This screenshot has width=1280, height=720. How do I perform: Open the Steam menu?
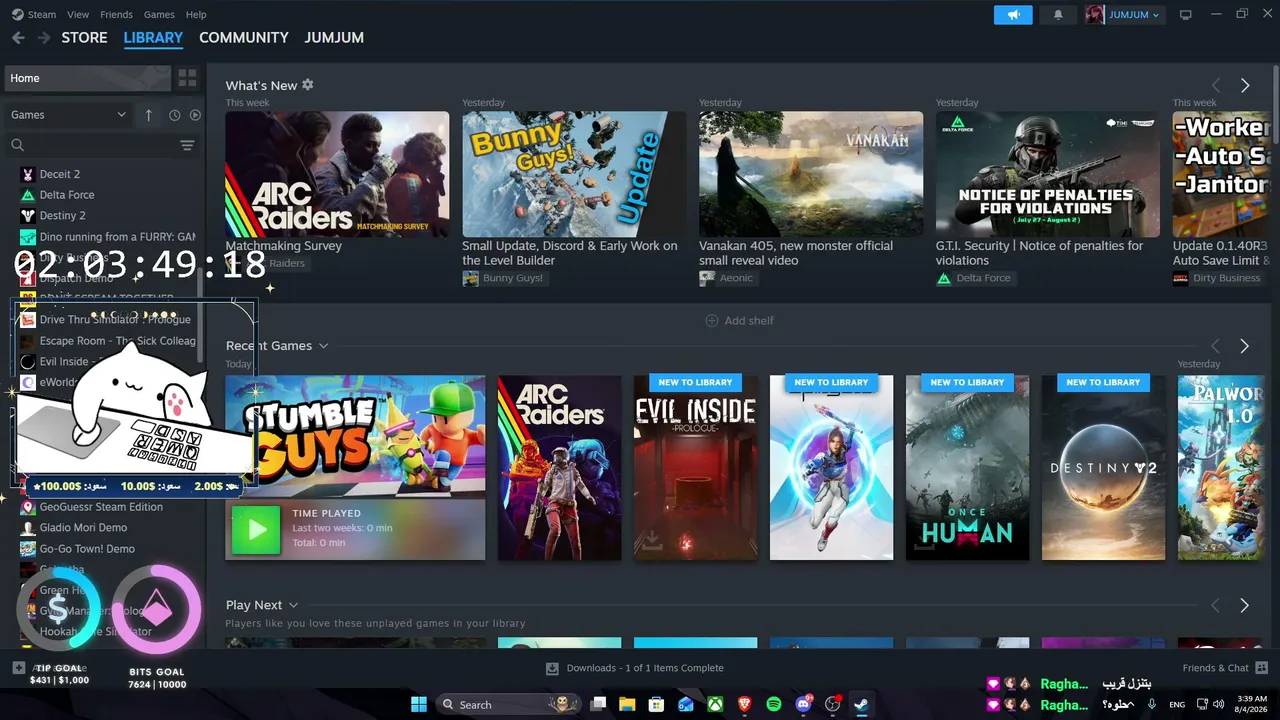[x=34, y=15]
